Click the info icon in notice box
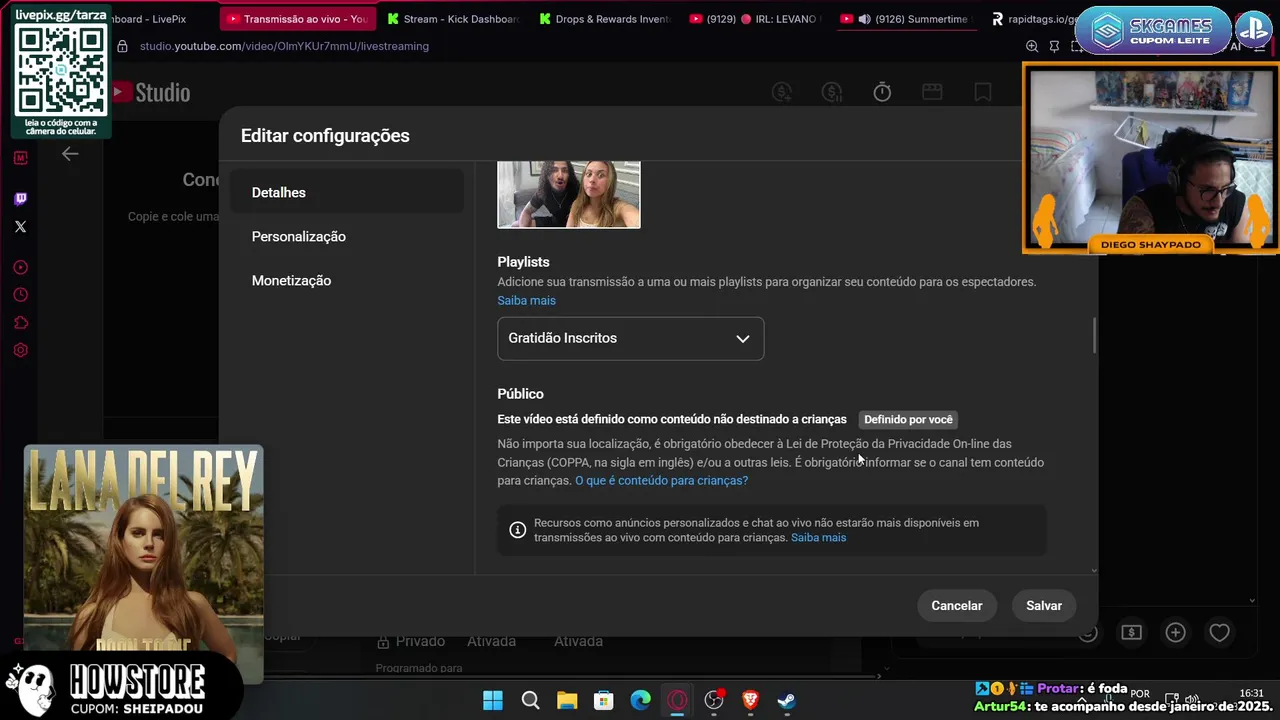Viewport: 1280px width, 720px height. pyautogui.click(x=518, y=530)
